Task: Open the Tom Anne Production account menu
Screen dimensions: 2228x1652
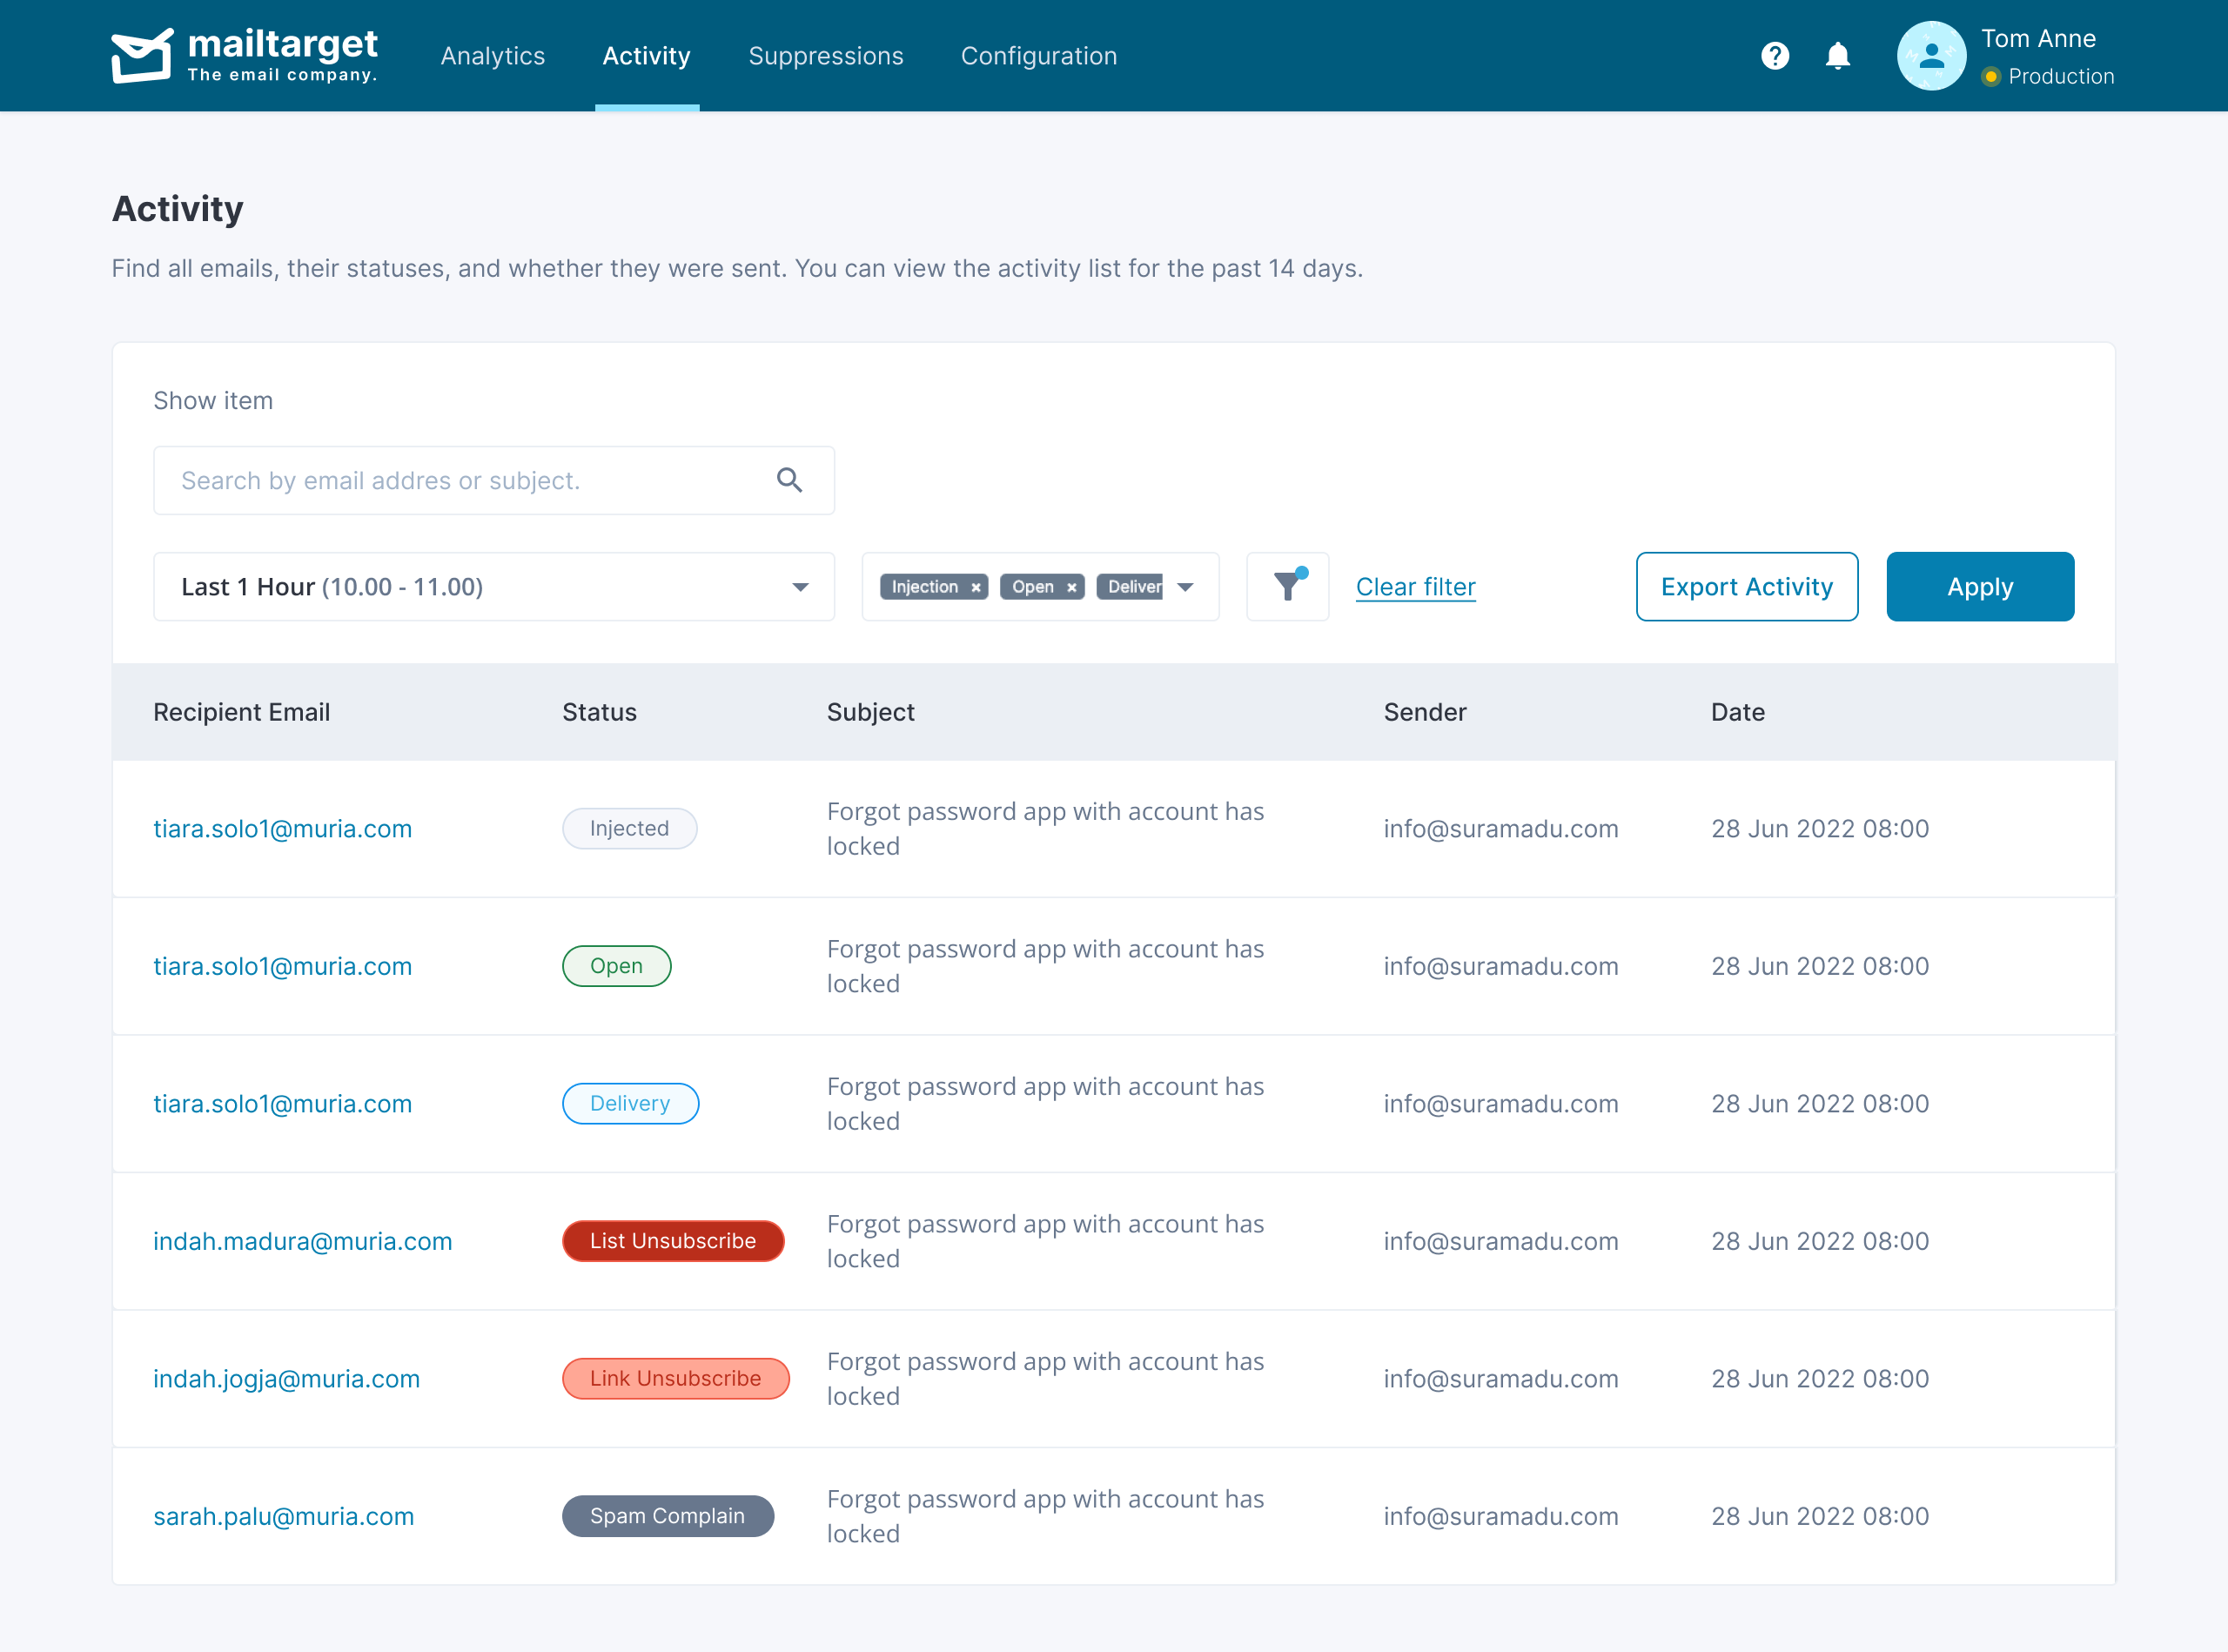Action: [2045, 56]
